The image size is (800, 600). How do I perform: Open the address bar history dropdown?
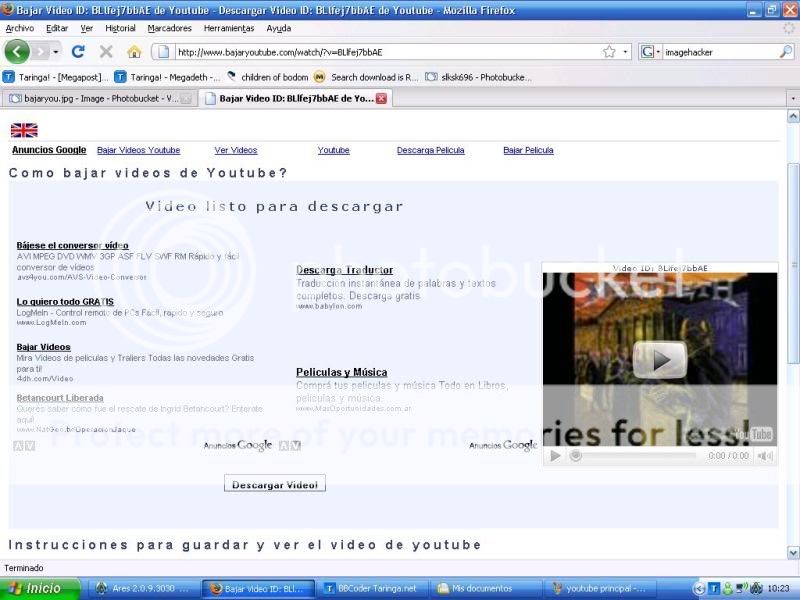tap(625, 52)
